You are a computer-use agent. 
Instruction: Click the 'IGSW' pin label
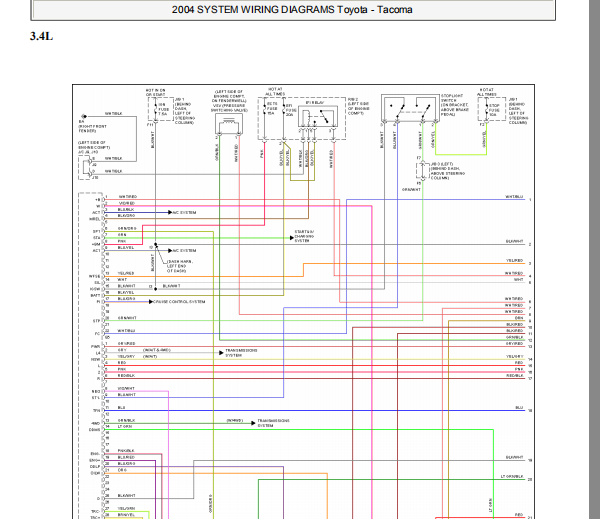point(95,289)
